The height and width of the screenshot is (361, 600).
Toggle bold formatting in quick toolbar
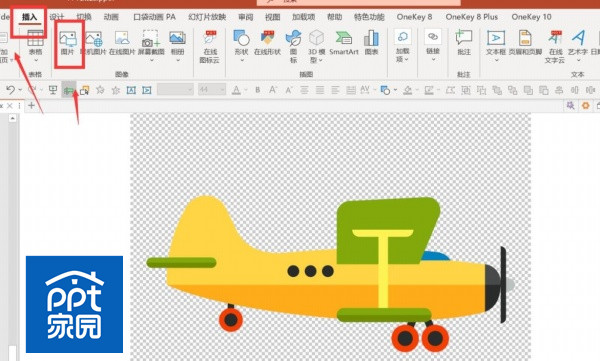click(258, 90)
